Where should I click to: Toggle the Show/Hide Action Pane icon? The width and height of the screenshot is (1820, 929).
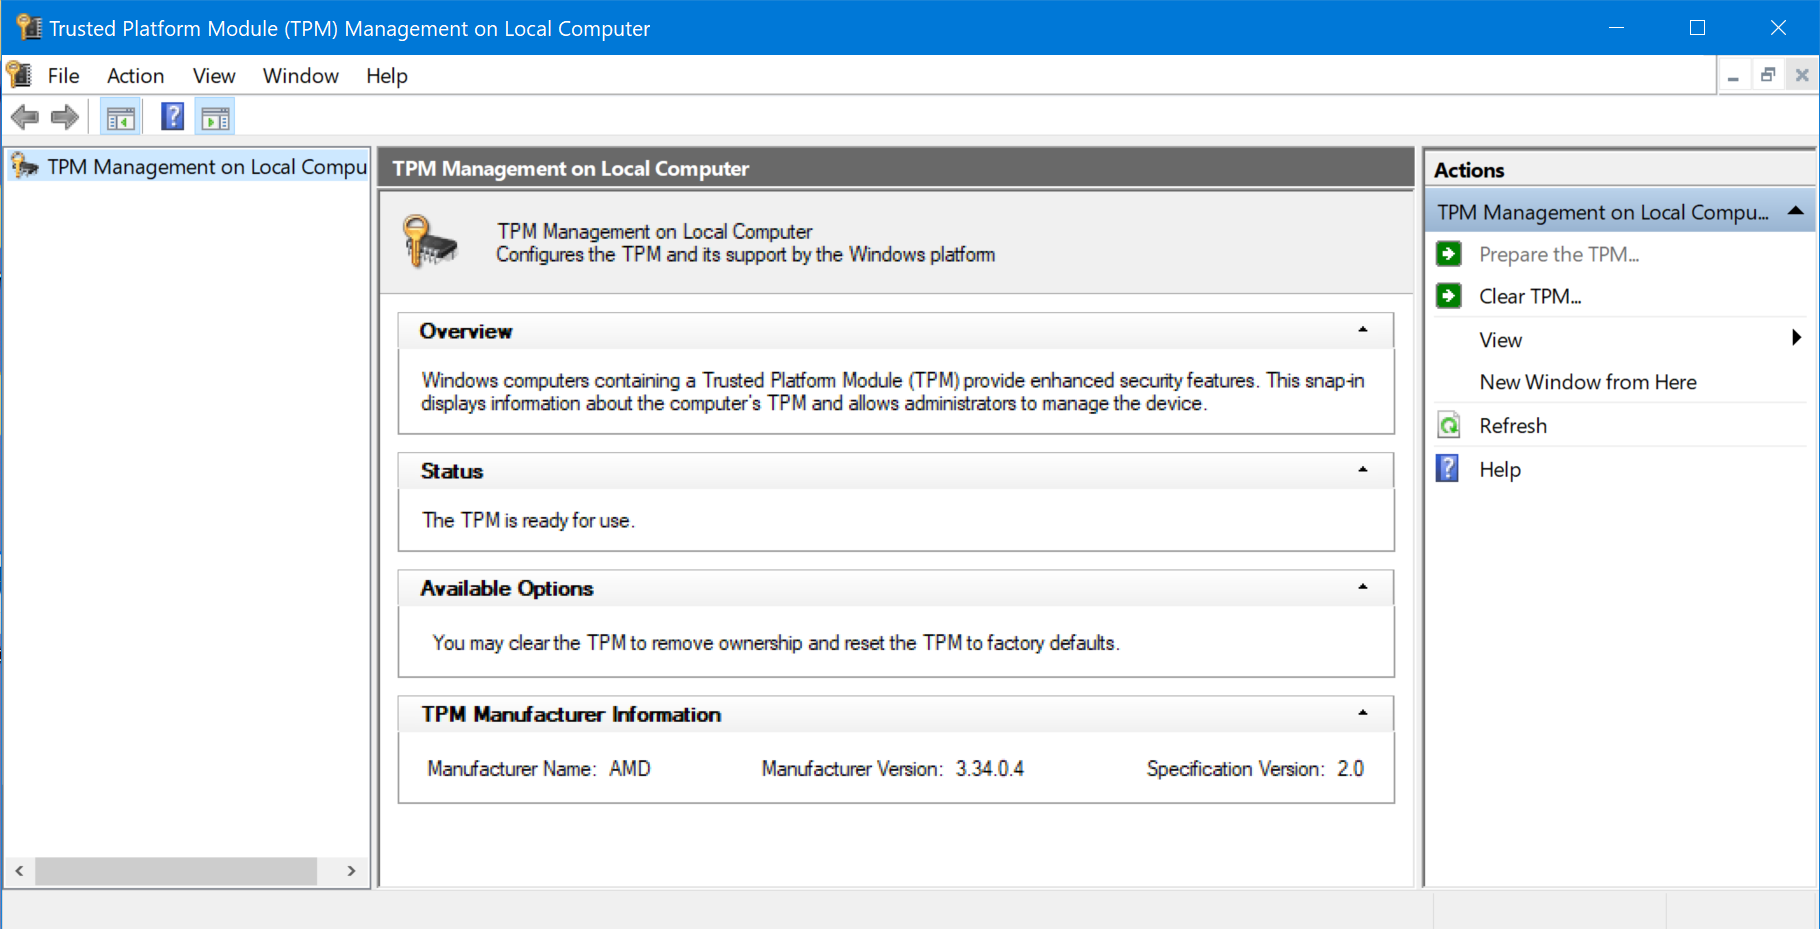(x=215, y=118)
